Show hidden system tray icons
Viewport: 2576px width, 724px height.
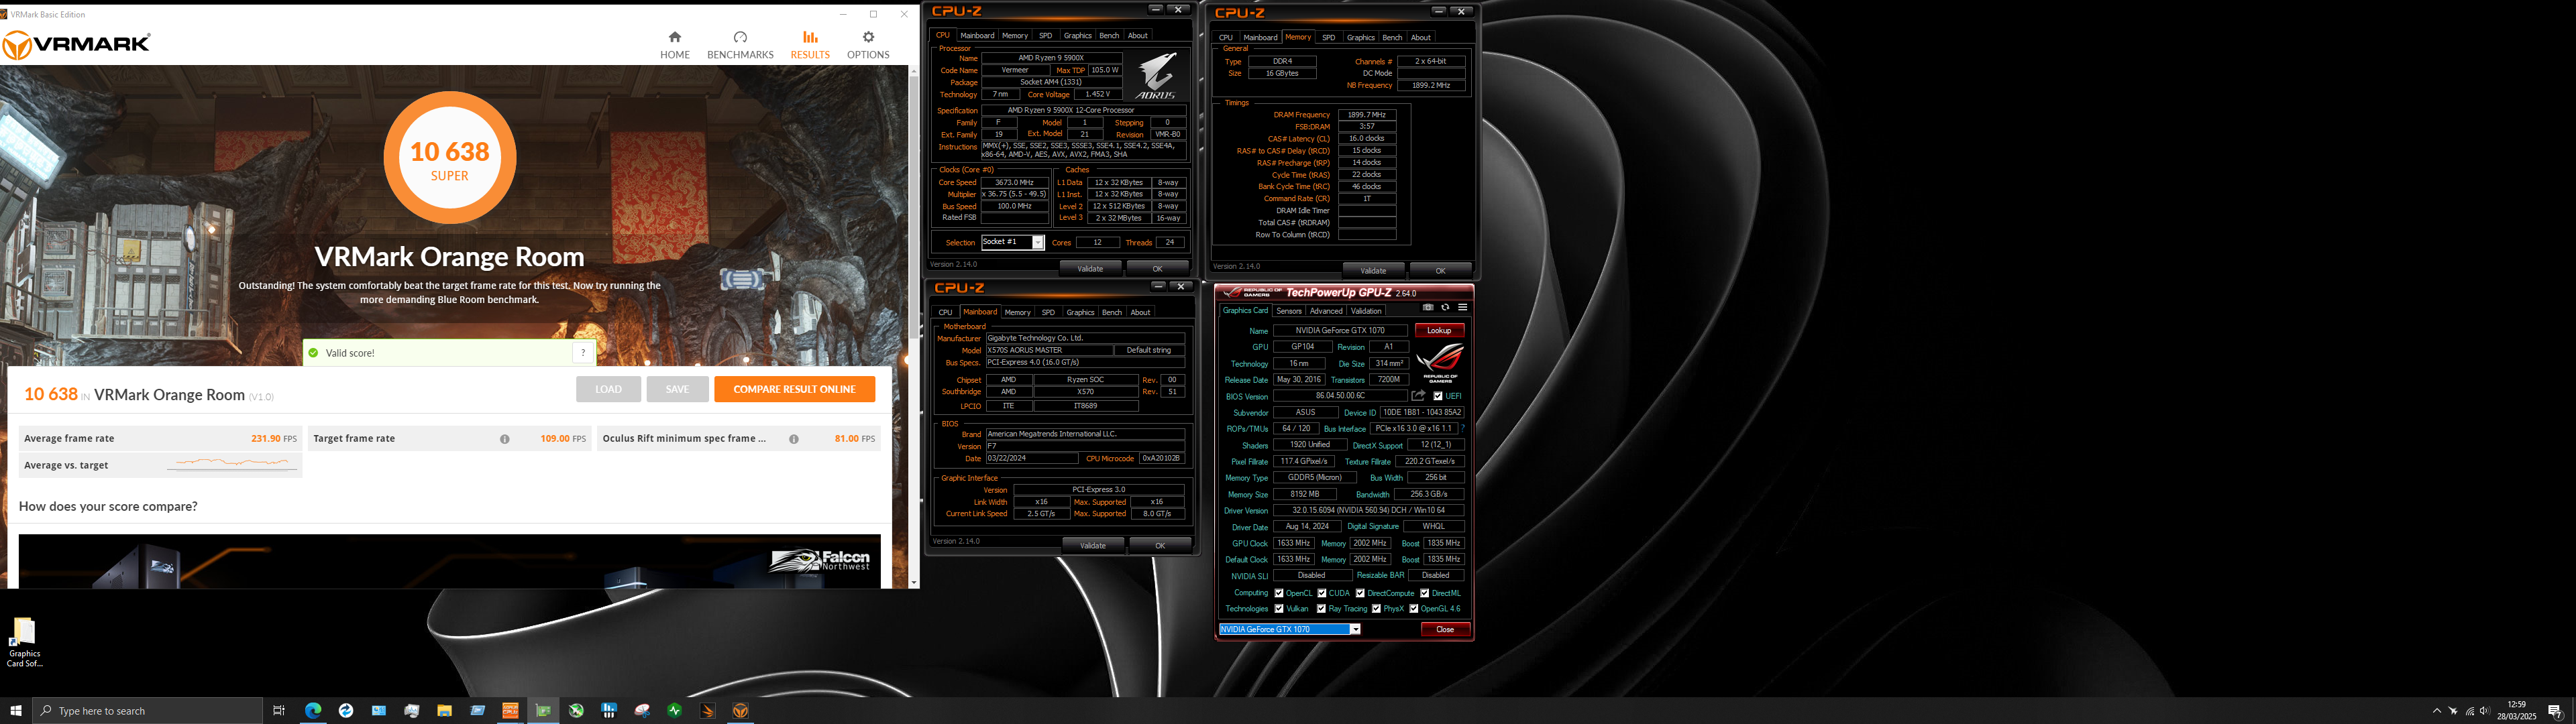pos(2437,711)
